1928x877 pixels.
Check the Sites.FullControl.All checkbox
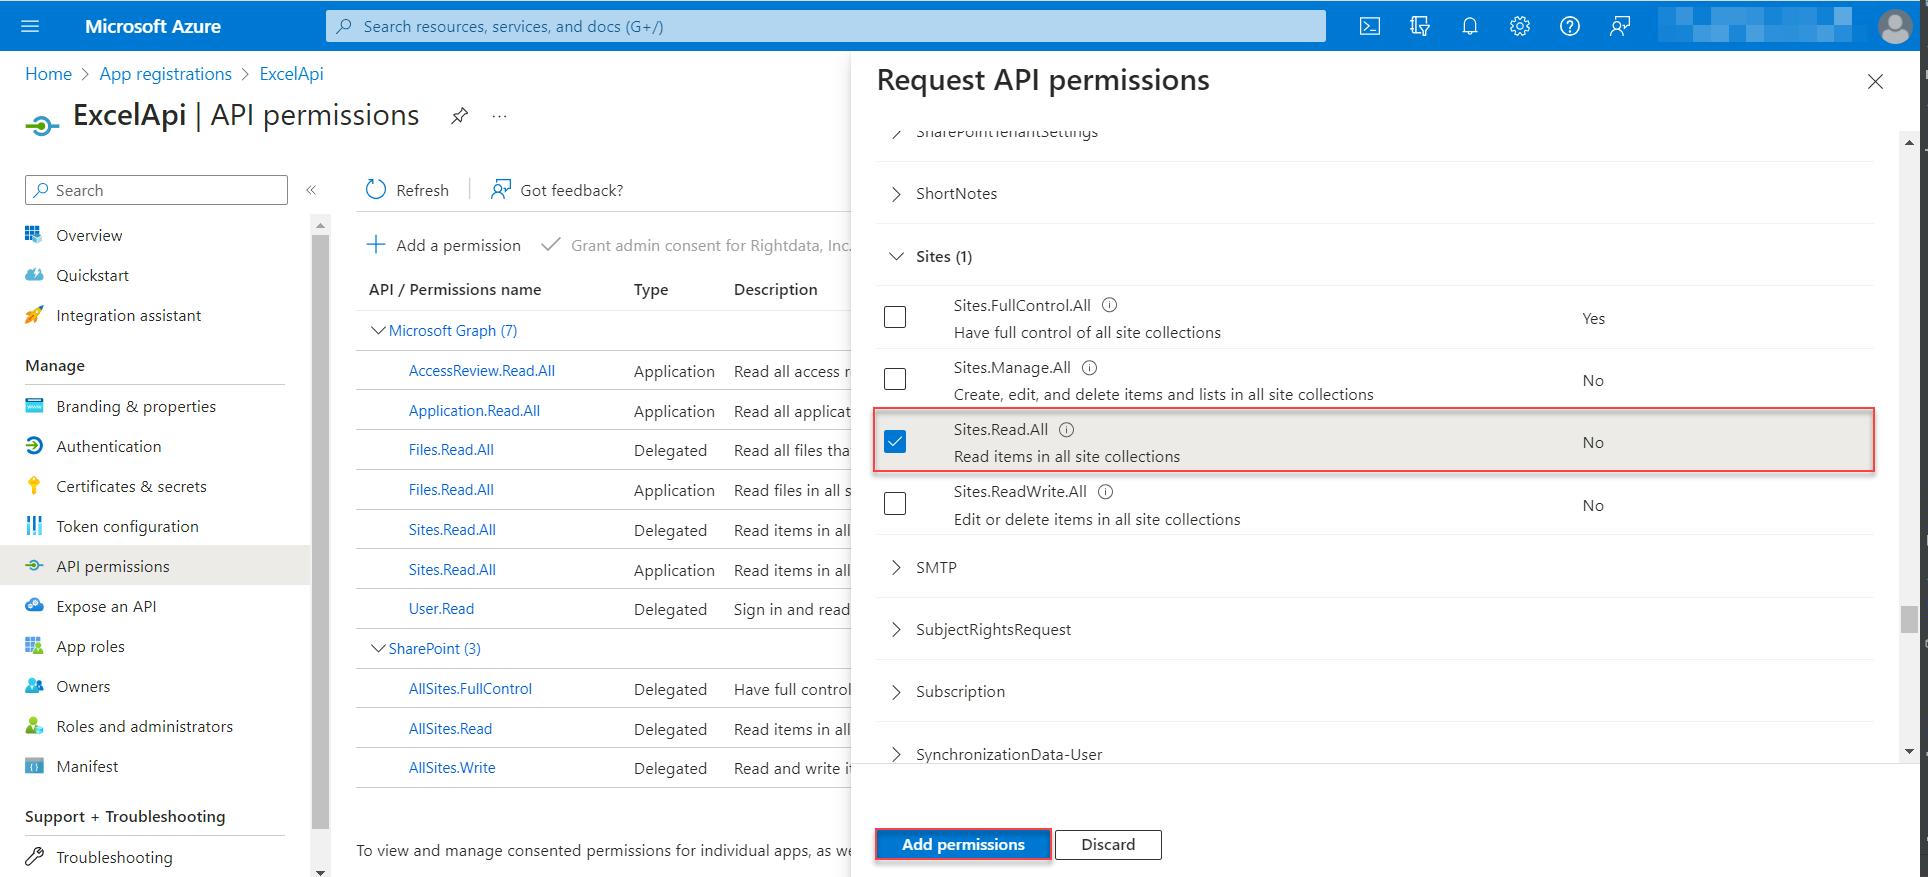click(895, 317)
